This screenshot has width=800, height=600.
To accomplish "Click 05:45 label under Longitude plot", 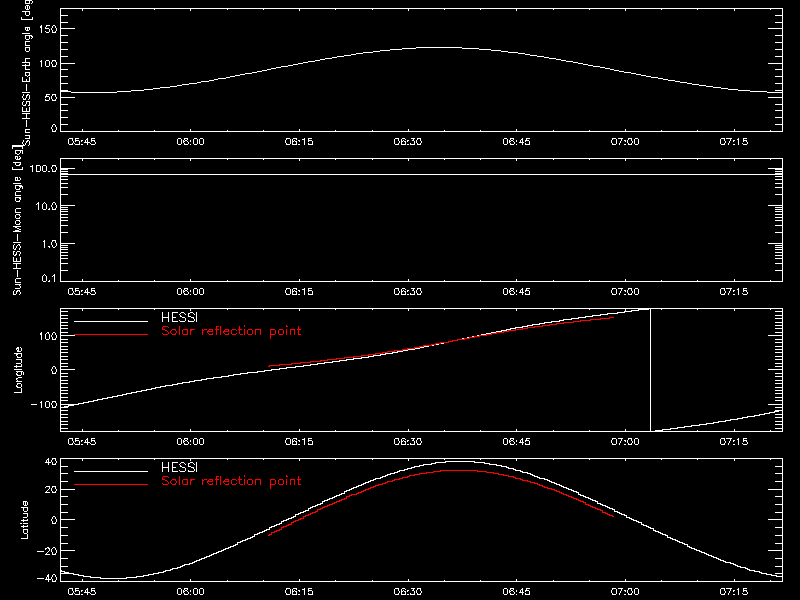I will click(x=82, y=442).
